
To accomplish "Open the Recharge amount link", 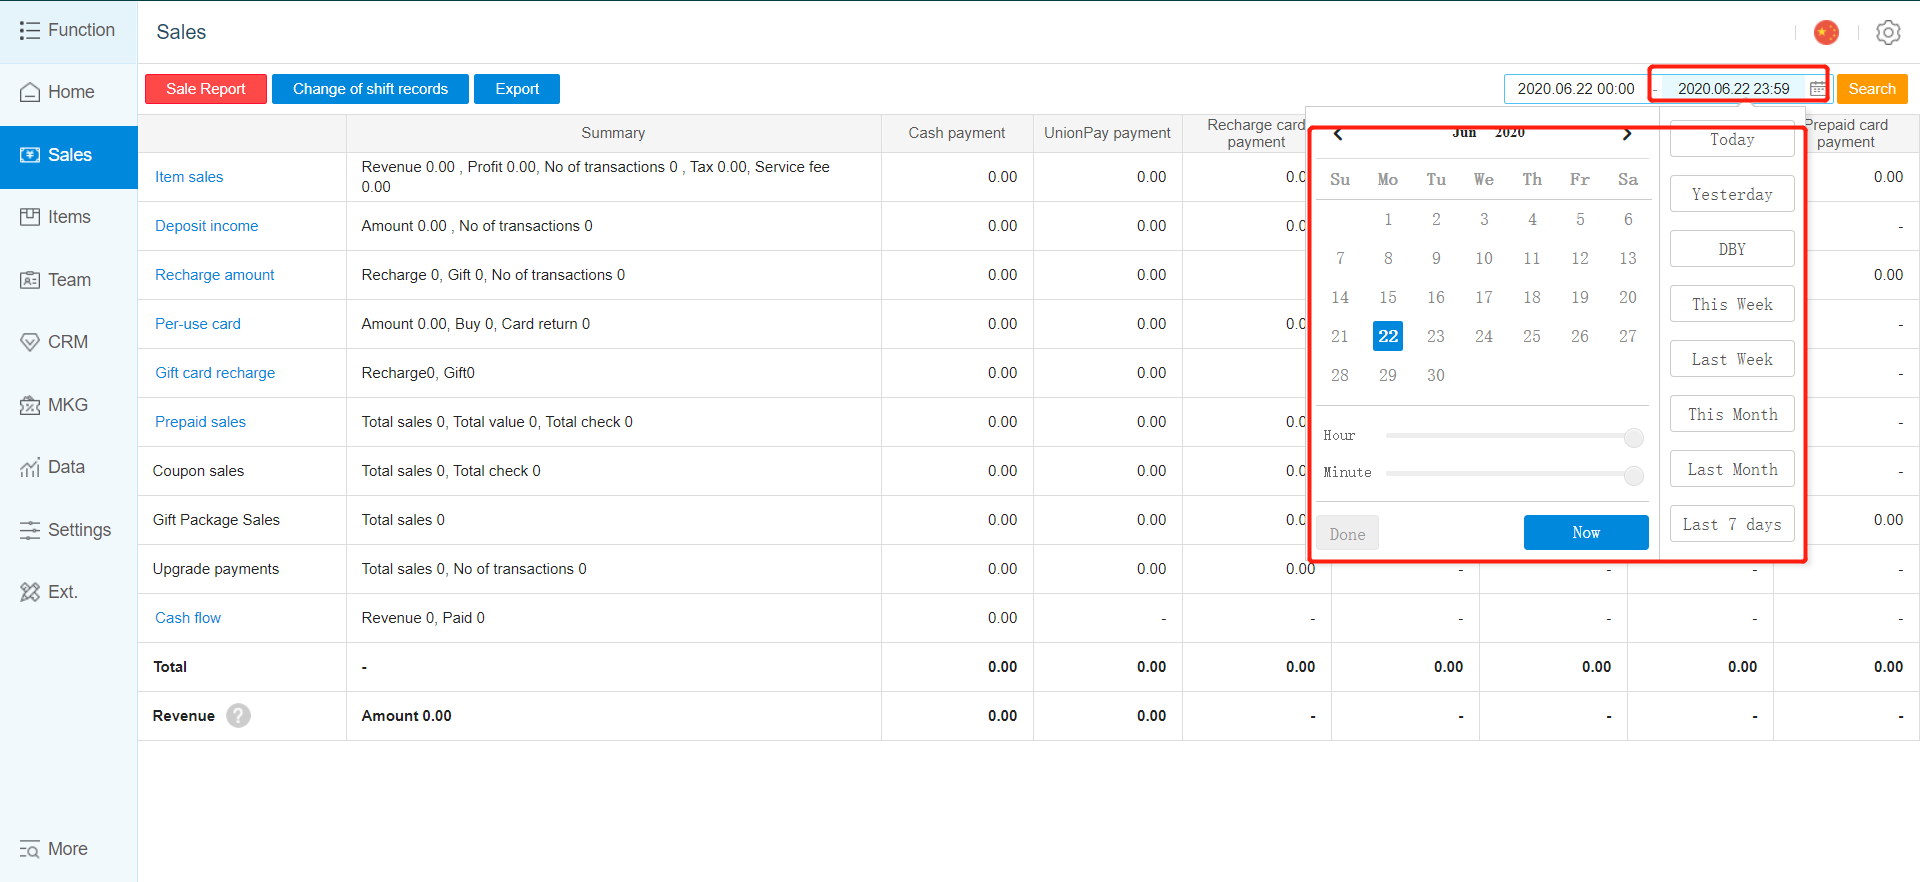I will click(214, 275).
